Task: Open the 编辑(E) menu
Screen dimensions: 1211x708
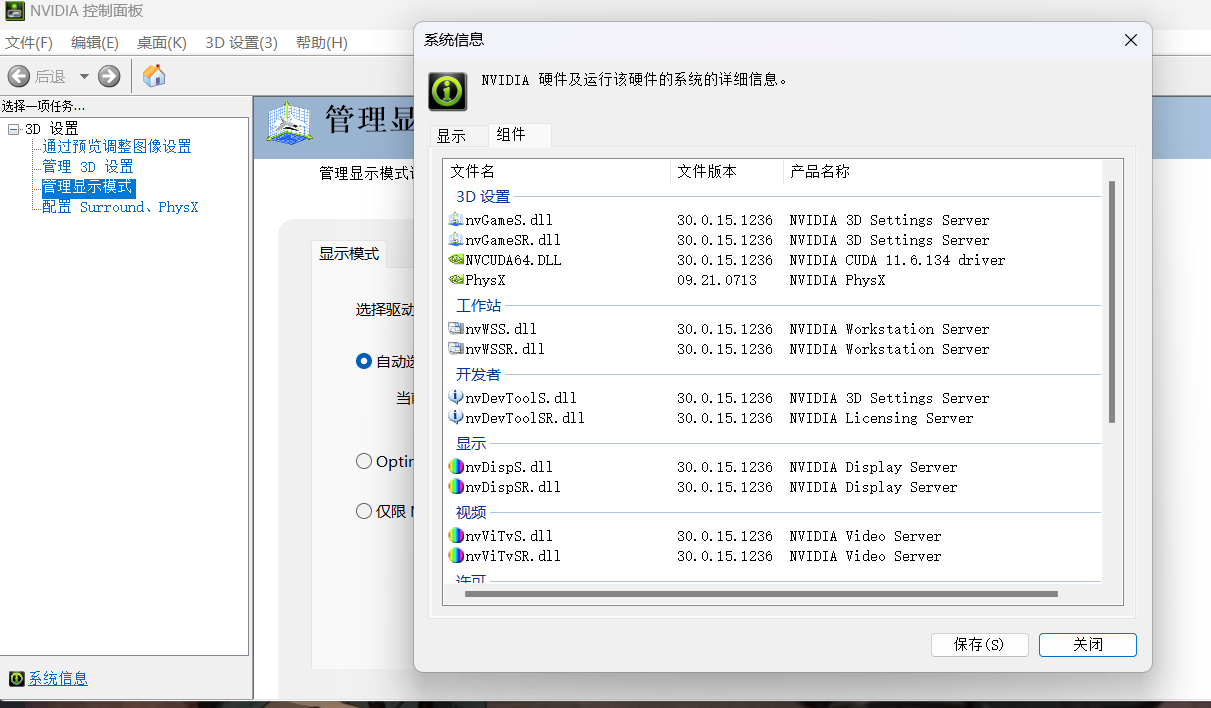Action: pyautogui.click(x=95, y=43)
